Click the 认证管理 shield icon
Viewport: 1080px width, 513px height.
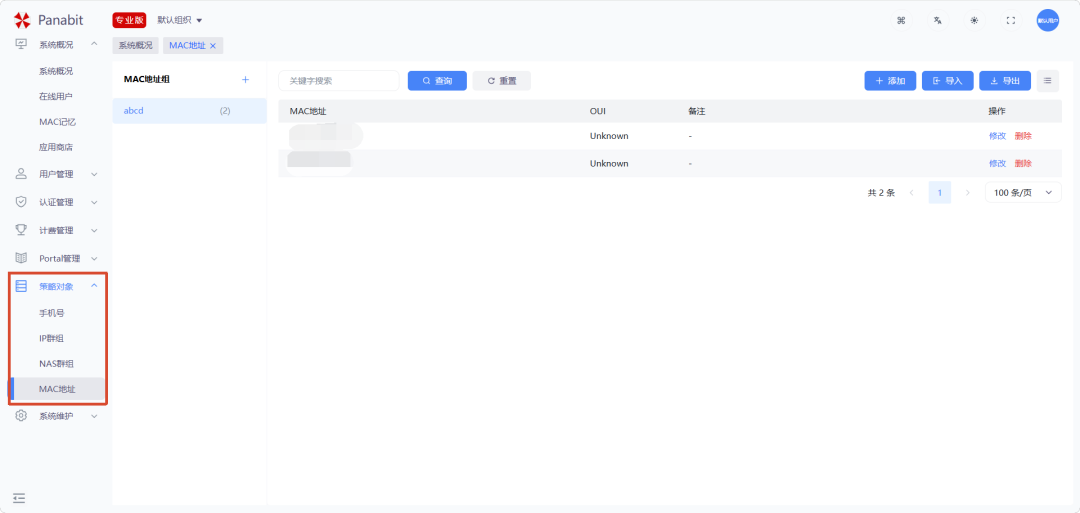(21, 202)
